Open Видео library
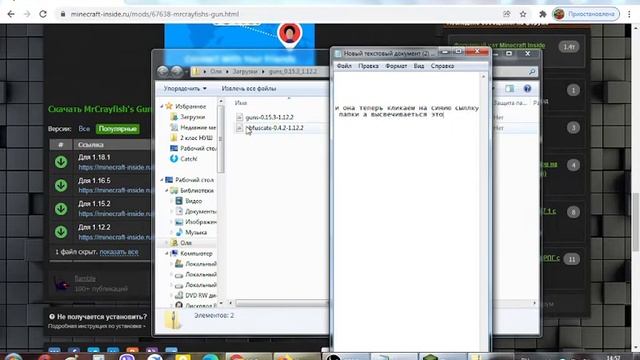The height and width of the screenshot is (360, 640). (x=193, y=201)
